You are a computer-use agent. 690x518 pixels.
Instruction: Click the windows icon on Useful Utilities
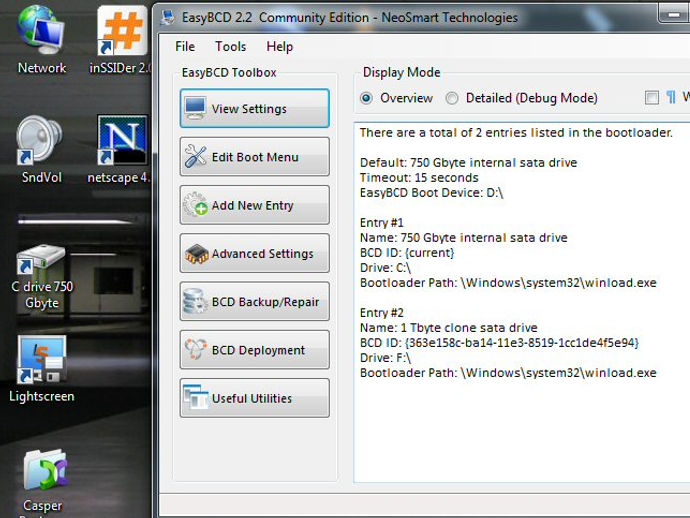[196, 397]
